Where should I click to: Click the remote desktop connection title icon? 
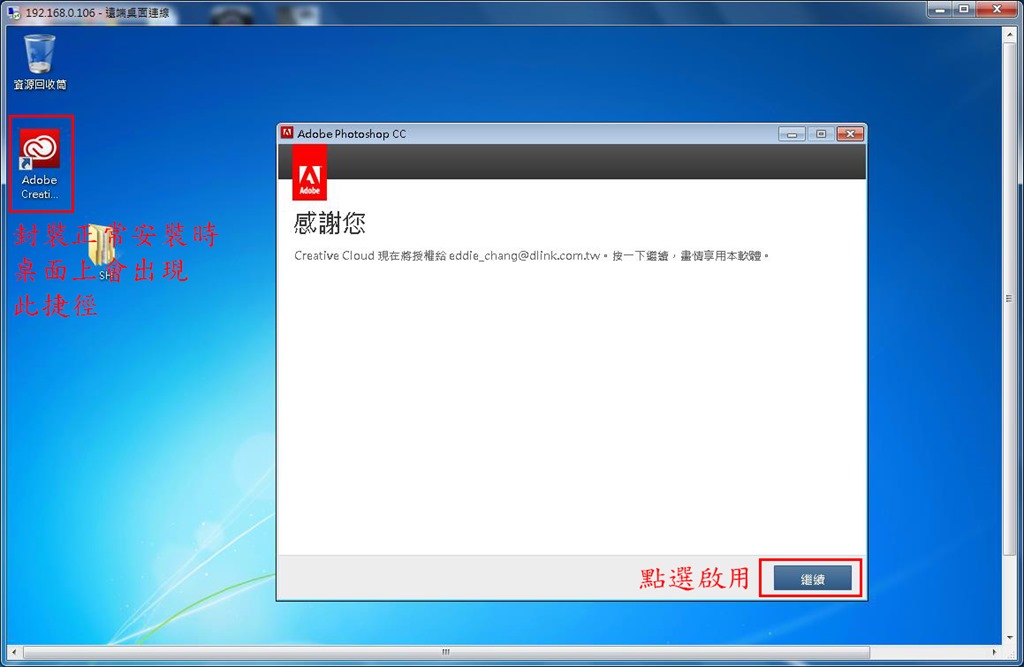tap(13, 12)
